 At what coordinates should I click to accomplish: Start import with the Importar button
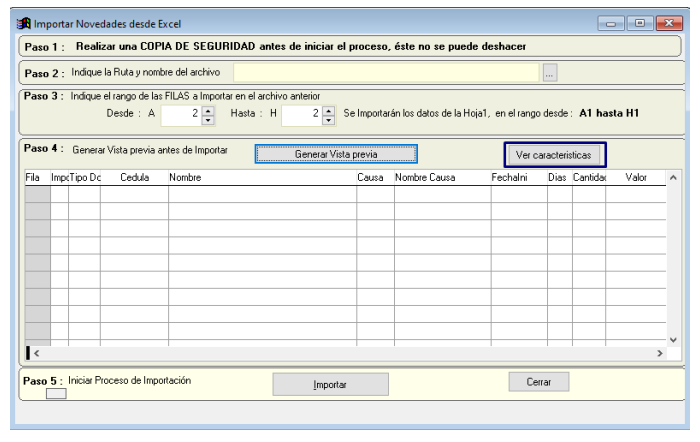[330, 384]
